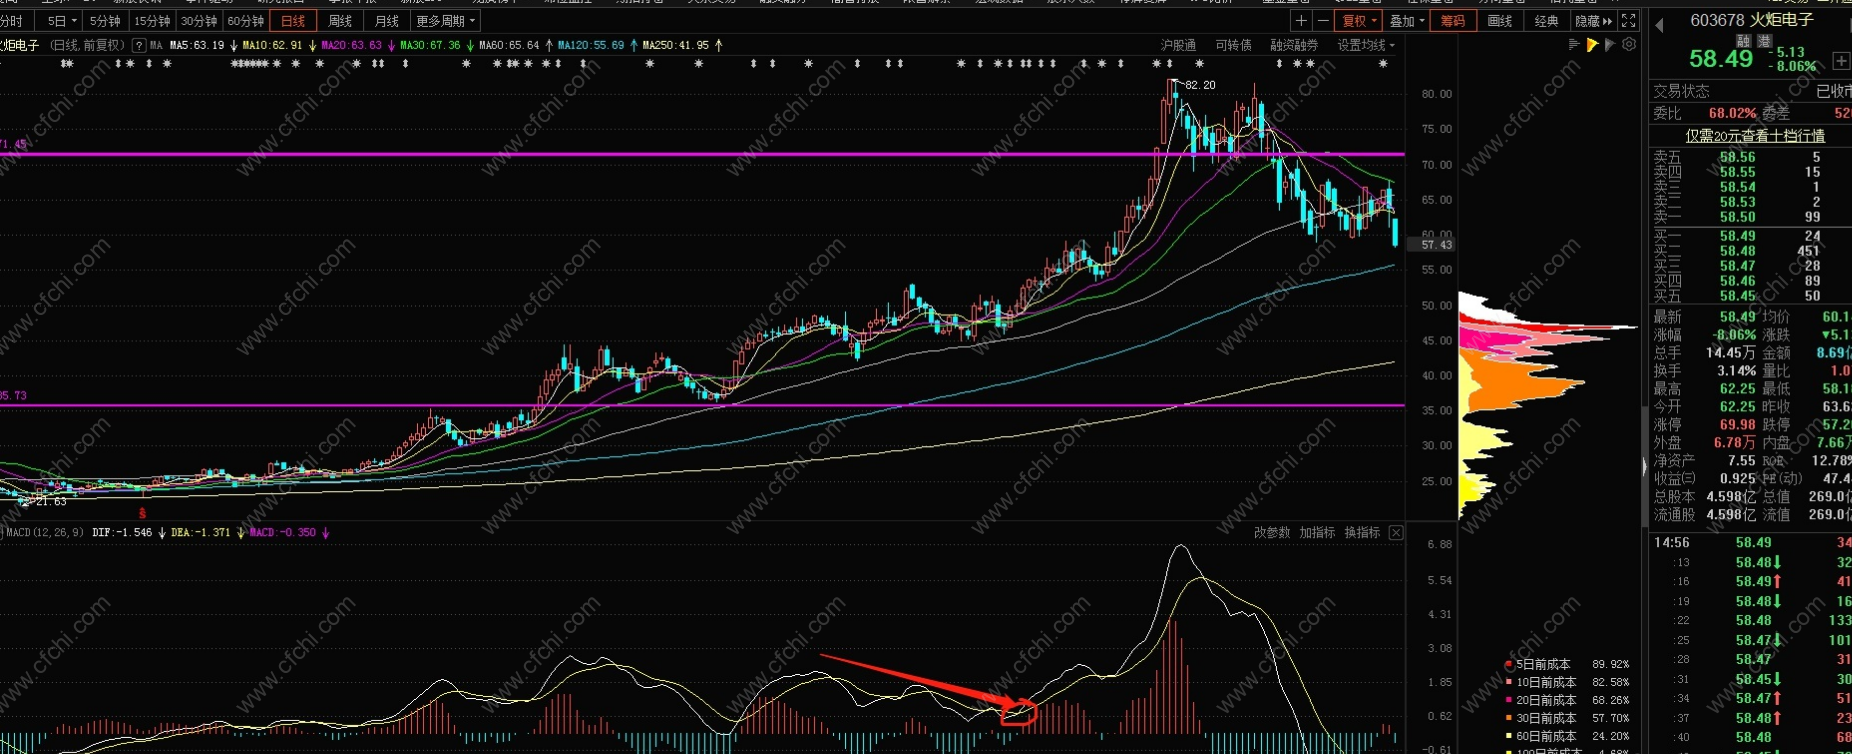Toggle 沪股通 overlay
The image size is (1852, 754).
pyautogui.click(x=1178, y=45)
